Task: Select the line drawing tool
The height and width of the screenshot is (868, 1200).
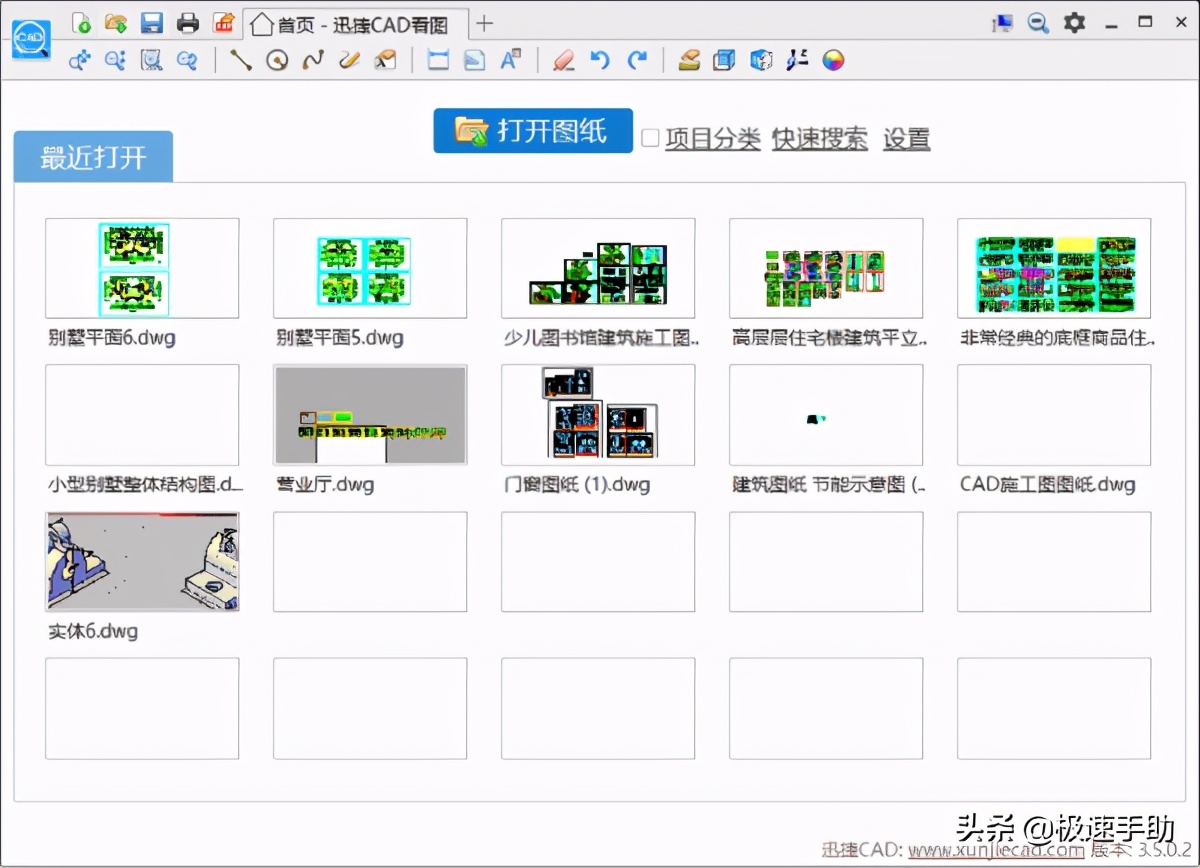Action: tap(240, 60)
